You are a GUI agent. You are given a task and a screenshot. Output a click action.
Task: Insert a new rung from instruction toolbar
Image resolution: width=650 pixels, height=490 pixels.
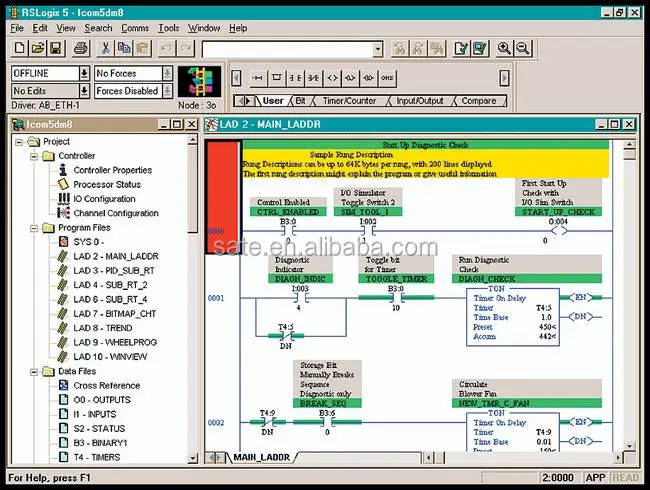(x=256, y=78)
